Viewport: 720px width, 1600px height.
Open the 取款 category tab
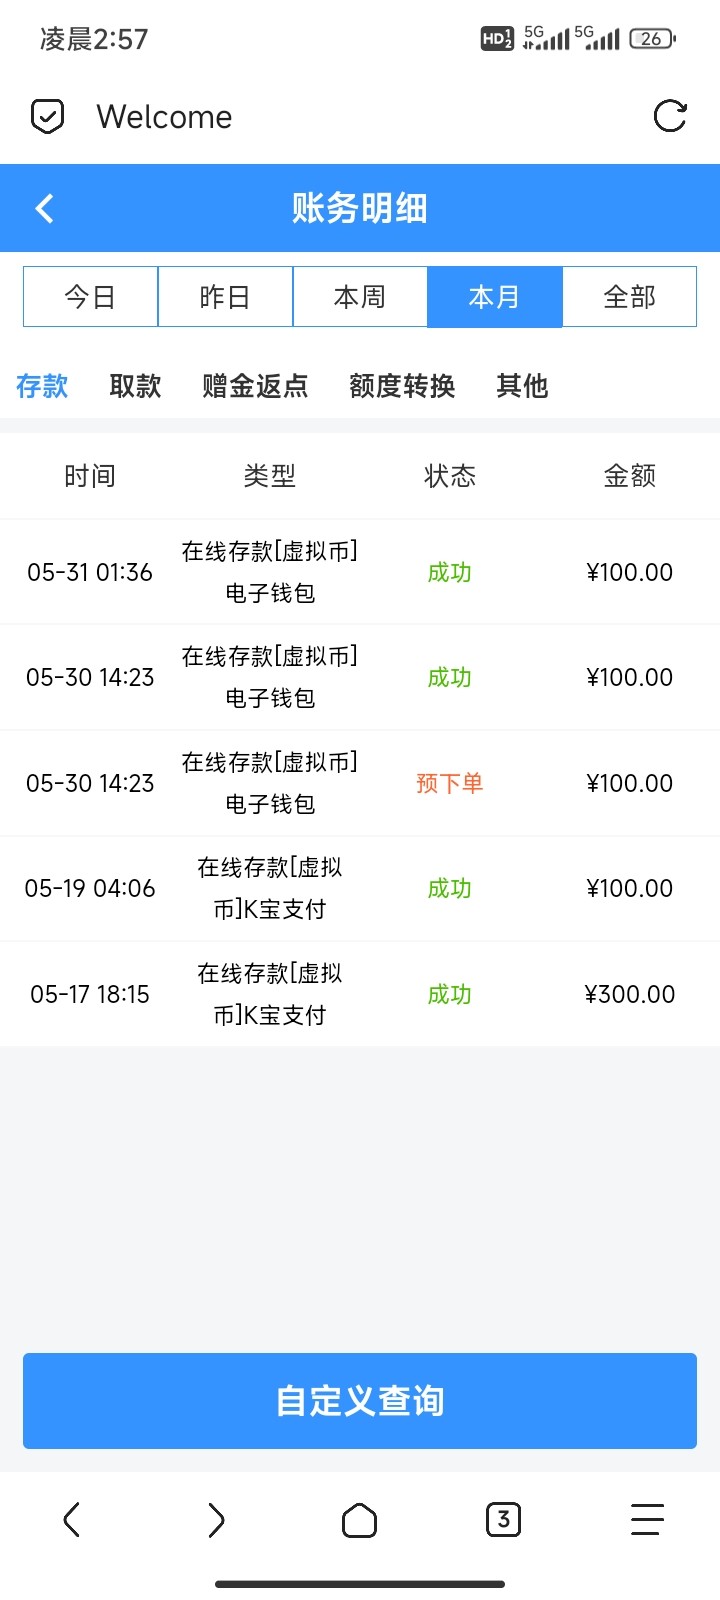[x=135, y=386]
